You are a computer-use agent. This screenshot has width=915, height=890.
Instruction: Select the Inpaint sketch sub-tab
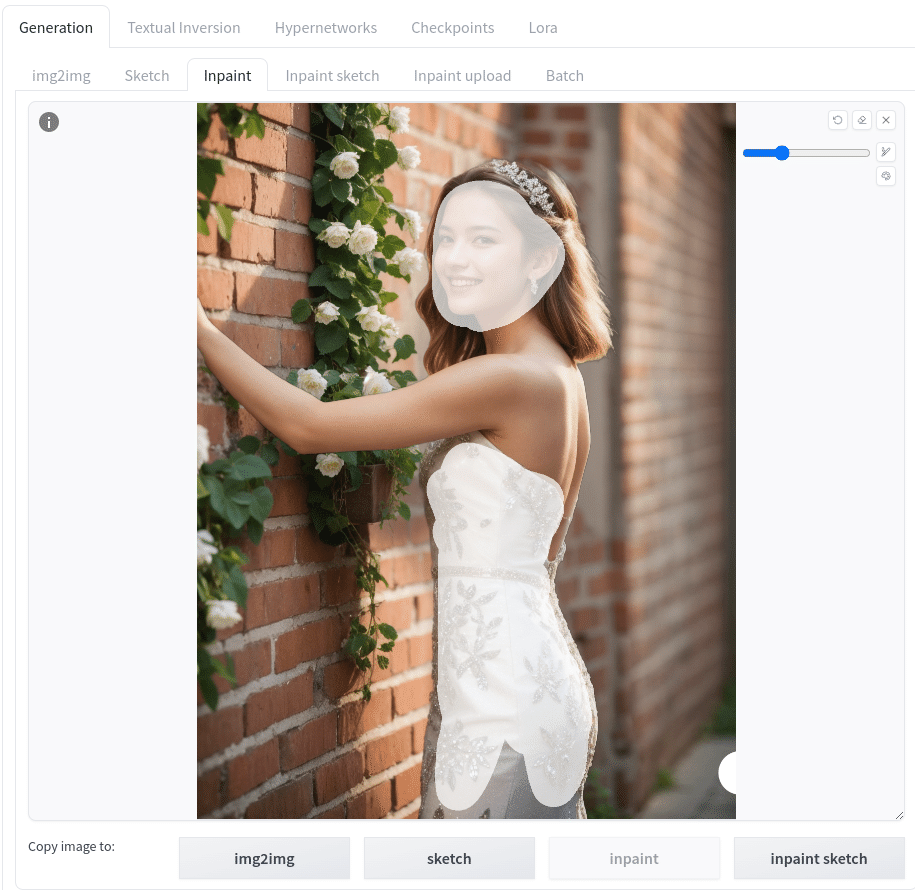[x=333, y=76]
